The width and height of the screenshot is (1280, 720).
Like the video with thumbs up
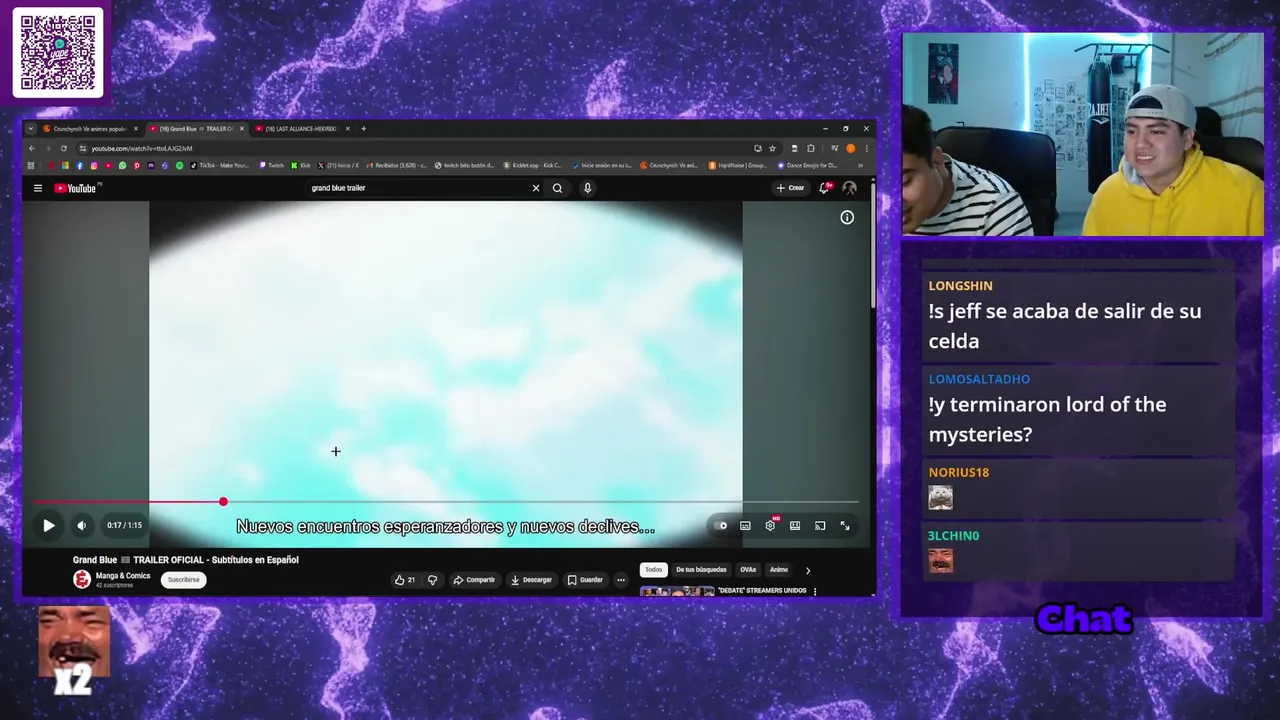point(404,580)
